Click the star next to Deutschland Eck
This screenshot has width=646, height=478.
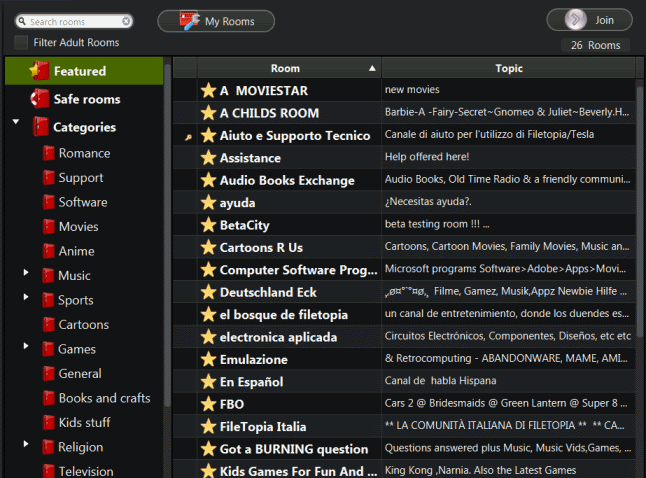(x=208, y=292)
